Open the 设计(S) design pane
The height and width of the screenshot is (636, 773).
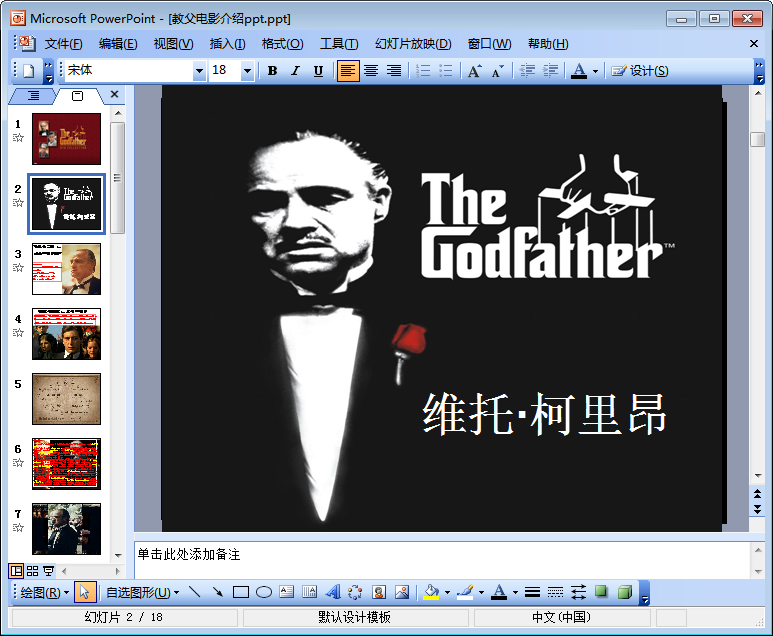tap(639, 71)
